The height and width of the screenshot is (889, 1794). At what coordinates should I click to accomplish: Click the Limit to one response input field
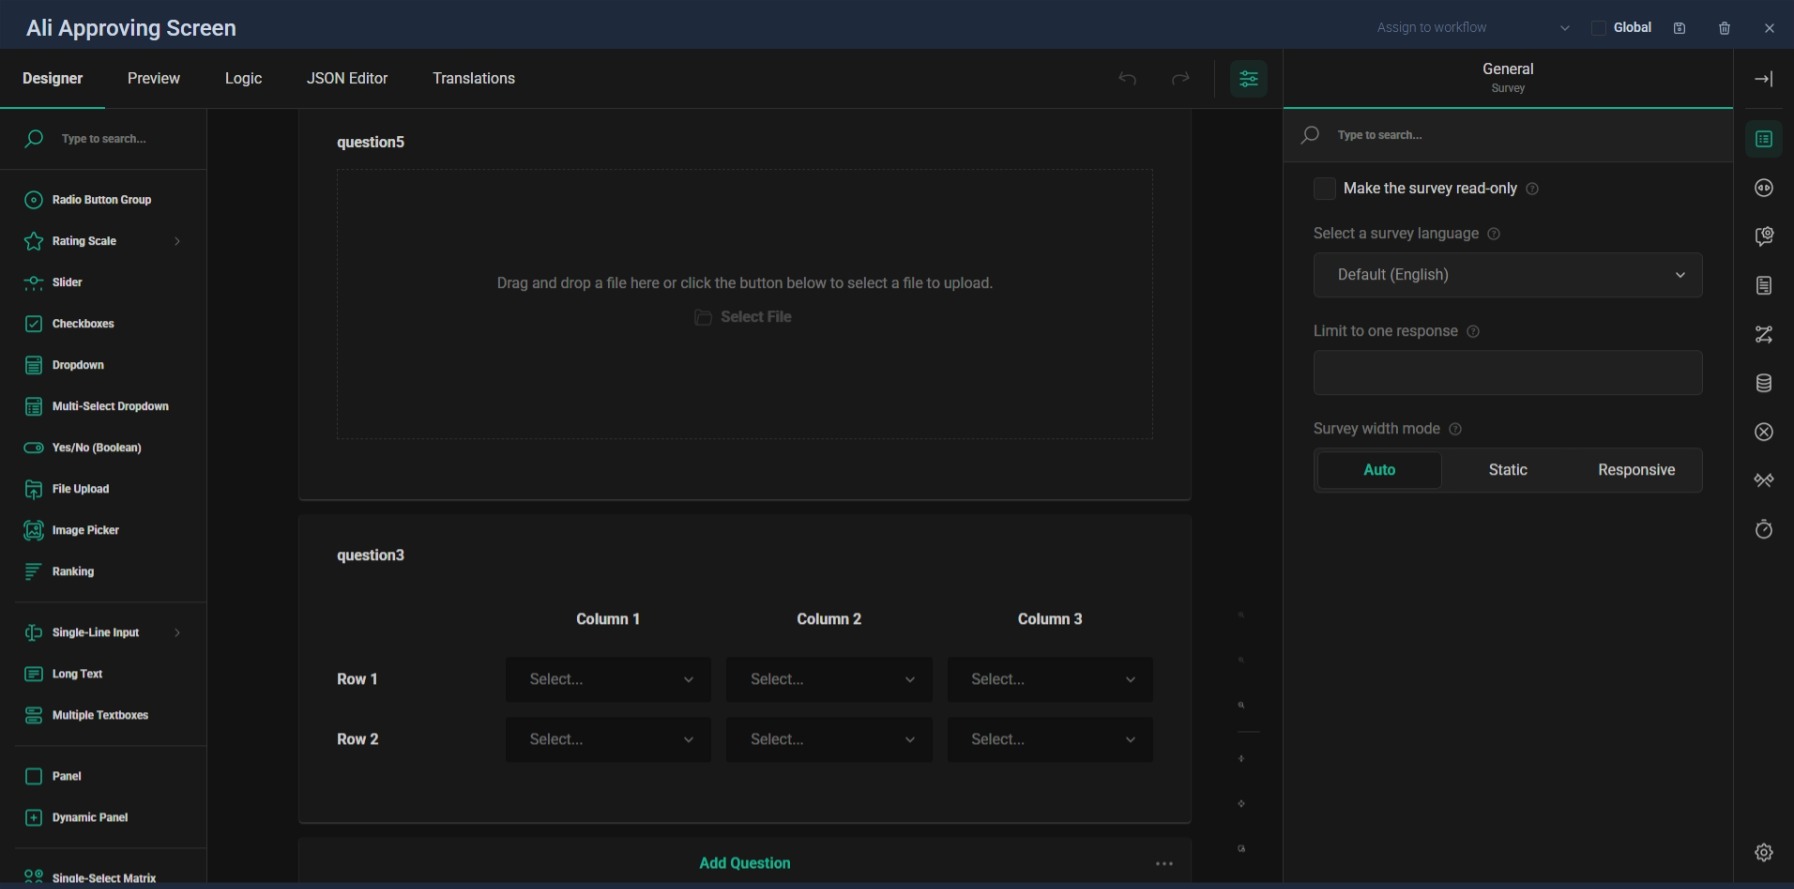(1507, 373)
